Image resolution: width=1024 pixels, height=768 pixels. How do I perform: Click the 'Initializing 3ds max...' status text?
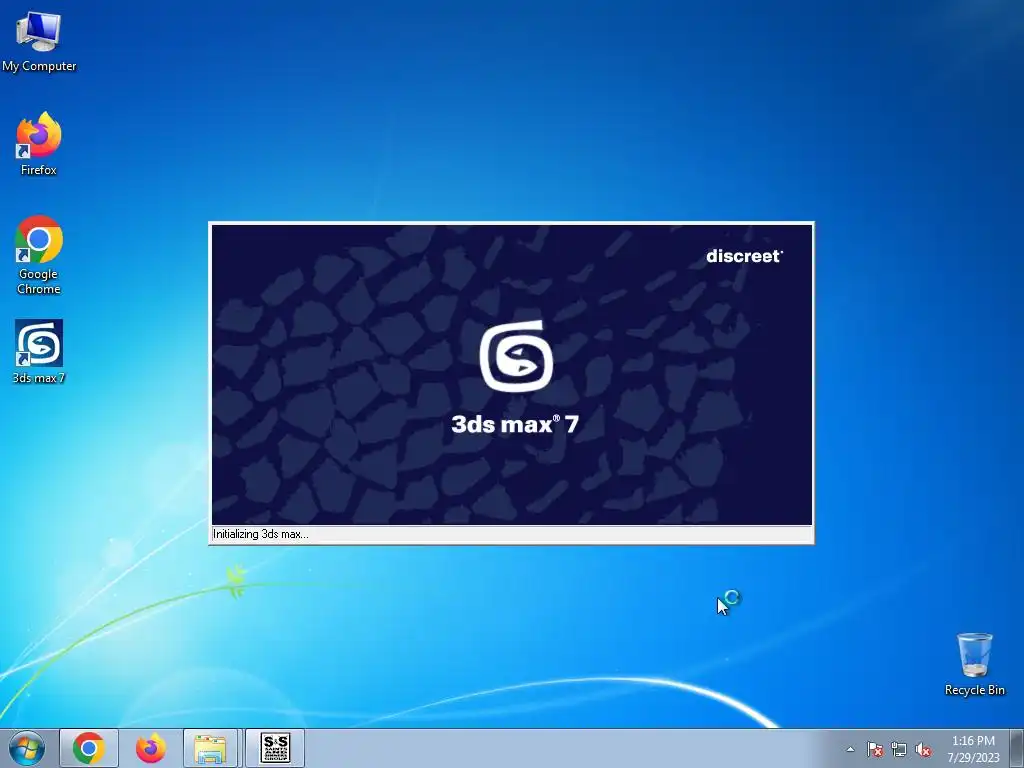pos(261,534)
